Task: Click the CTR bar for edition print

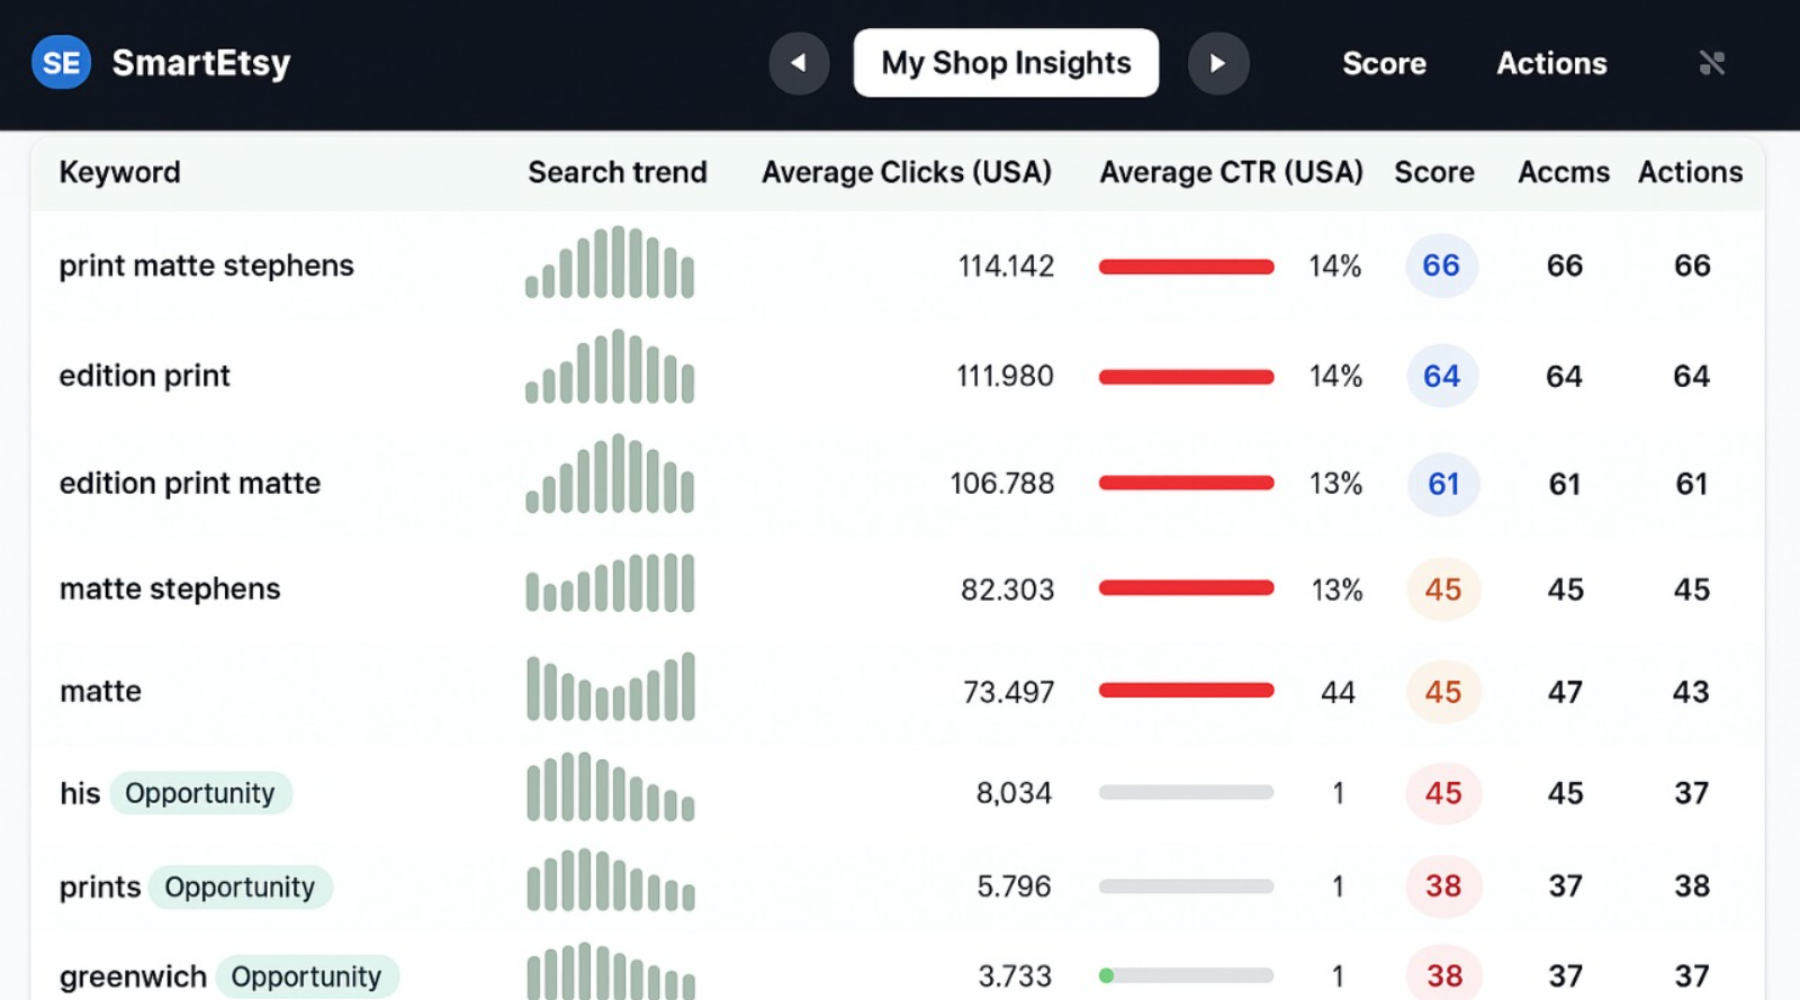Action: coord(1186,377)
